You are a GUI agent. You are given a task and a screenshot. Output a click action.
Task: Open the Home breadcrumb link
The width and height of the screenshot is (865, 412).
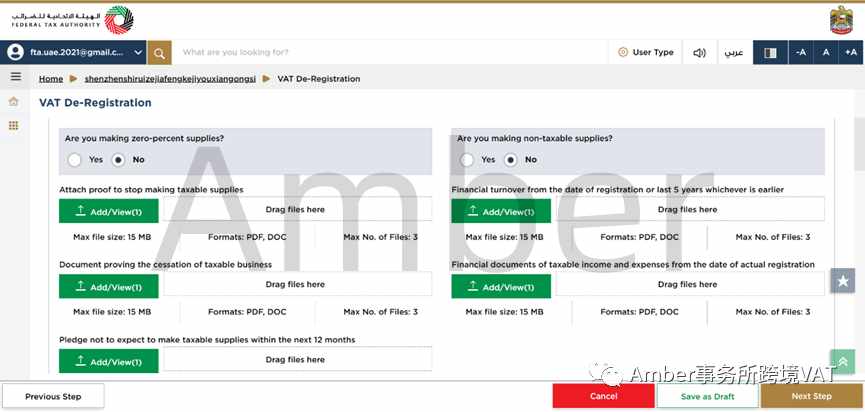coord(51,79)
